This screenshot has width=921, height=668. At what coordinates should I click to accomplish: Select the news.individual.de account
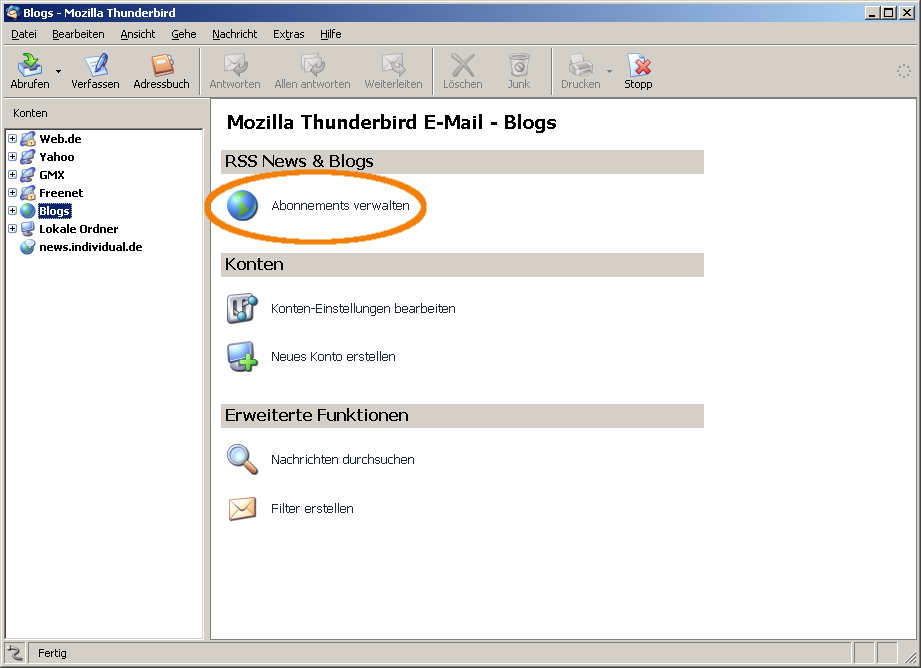pos(90,247)
